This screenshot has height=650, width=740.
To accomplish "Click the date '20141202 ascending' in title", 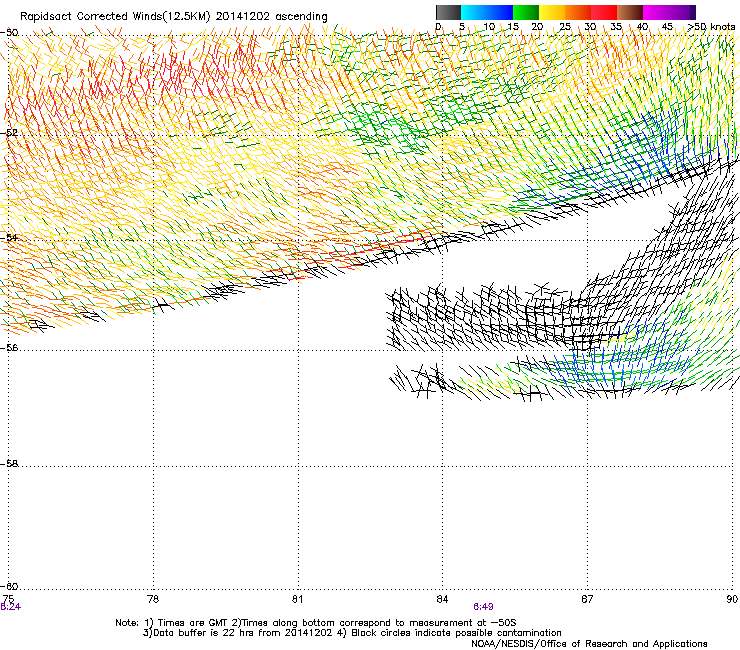I will coord(271,17).
